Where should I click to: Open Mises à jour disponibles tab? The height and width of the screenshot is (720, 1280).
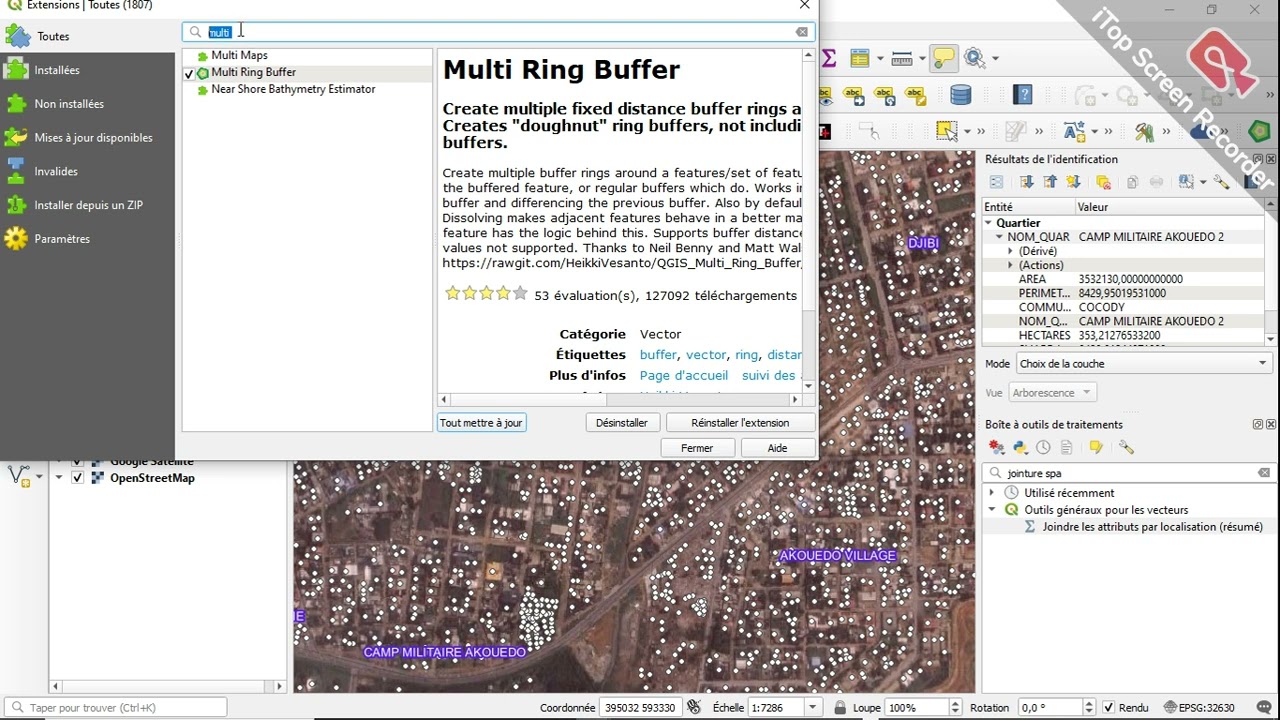point(88,138)
